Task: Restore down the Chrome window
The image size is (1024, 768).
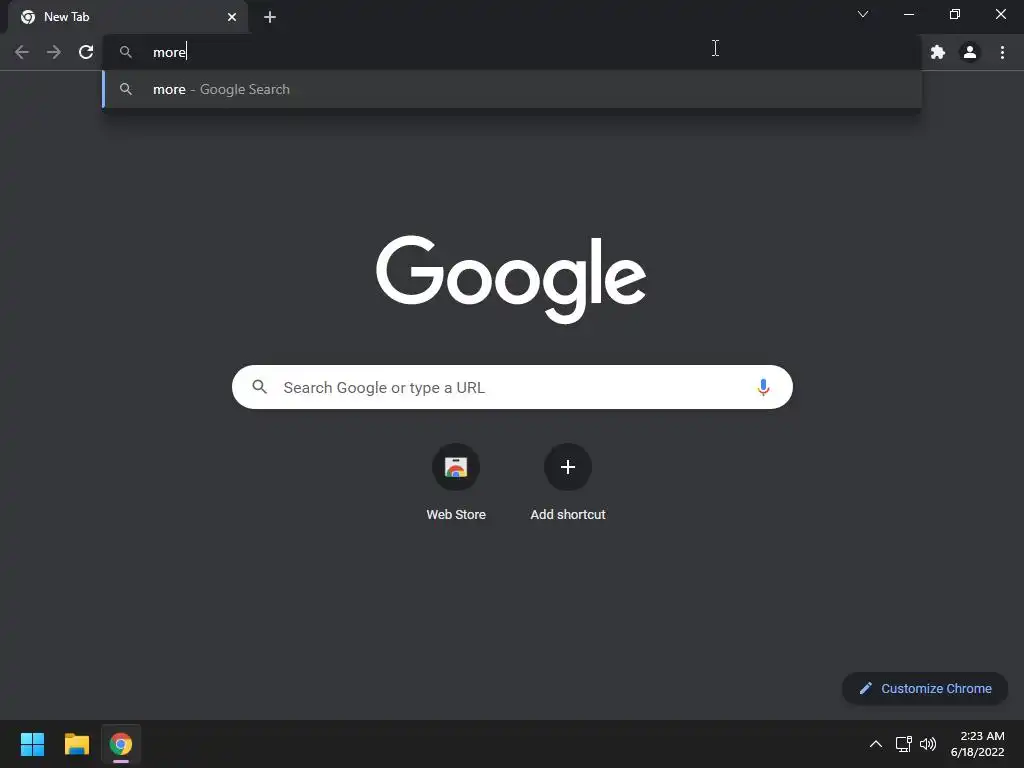Action: point(955,14)
